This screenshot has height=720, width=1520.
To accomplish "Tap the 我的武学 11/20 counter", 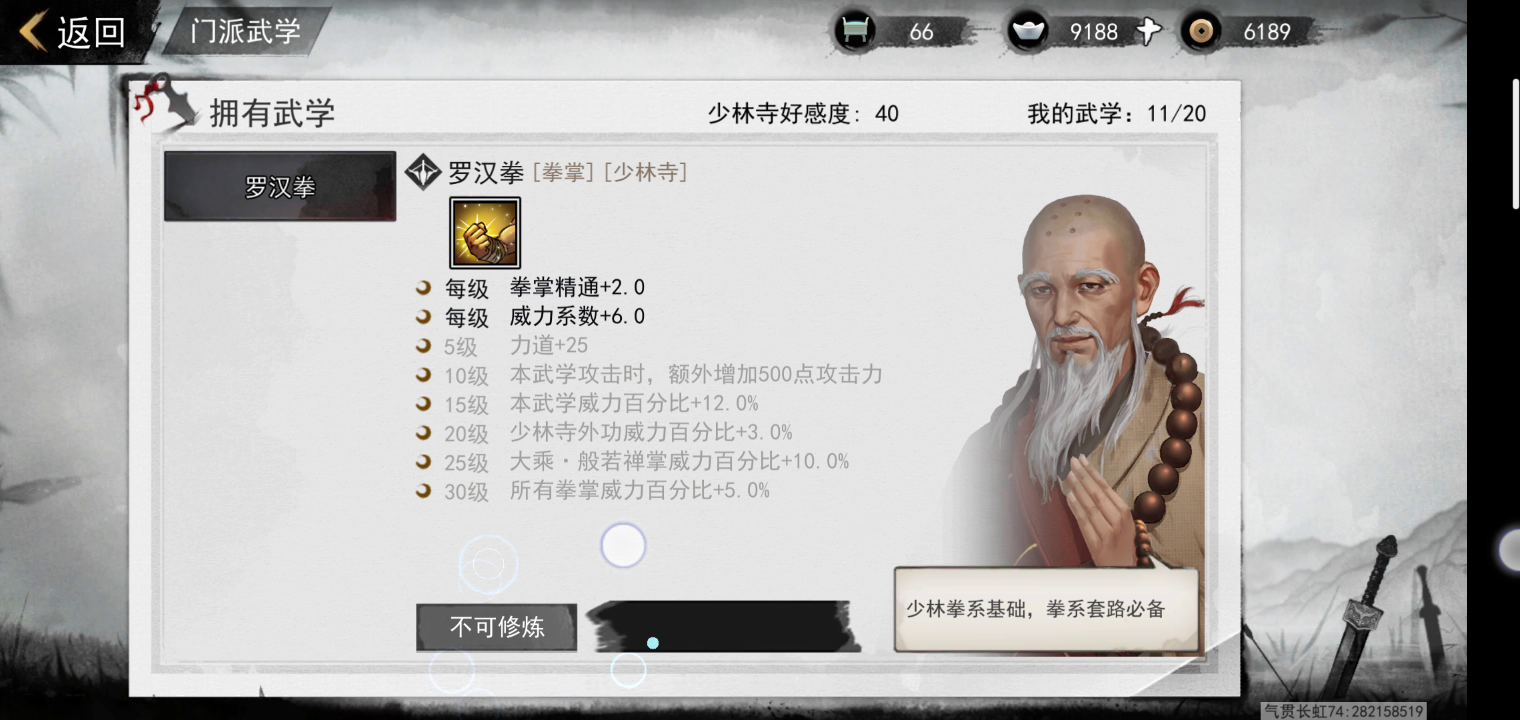I will pyautogui.click(x=1117, y=114).
